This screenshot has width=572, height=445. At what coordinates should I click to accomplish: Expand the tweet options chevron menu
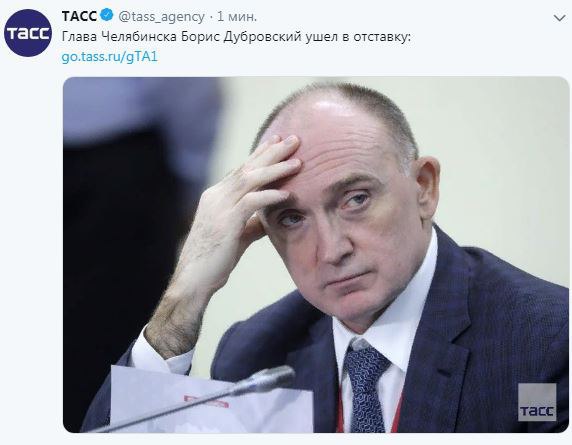[559, 18]
